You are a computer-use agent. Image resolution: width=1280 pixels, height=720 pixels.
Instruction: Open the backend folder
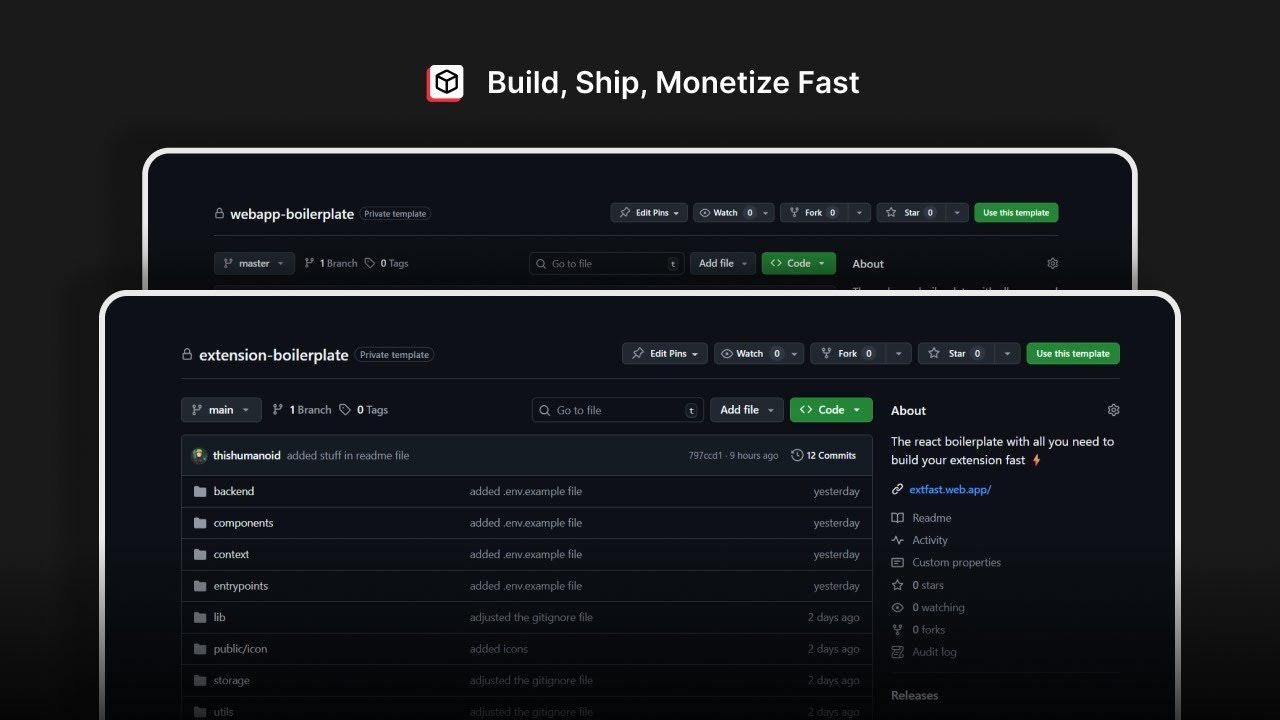(234, 491)
